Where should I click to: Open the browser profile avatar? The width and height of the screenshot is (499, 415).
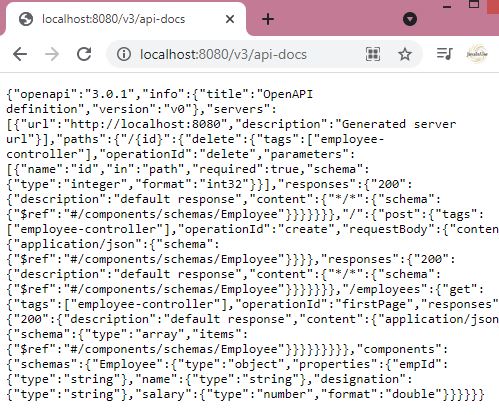coord(477,54)
